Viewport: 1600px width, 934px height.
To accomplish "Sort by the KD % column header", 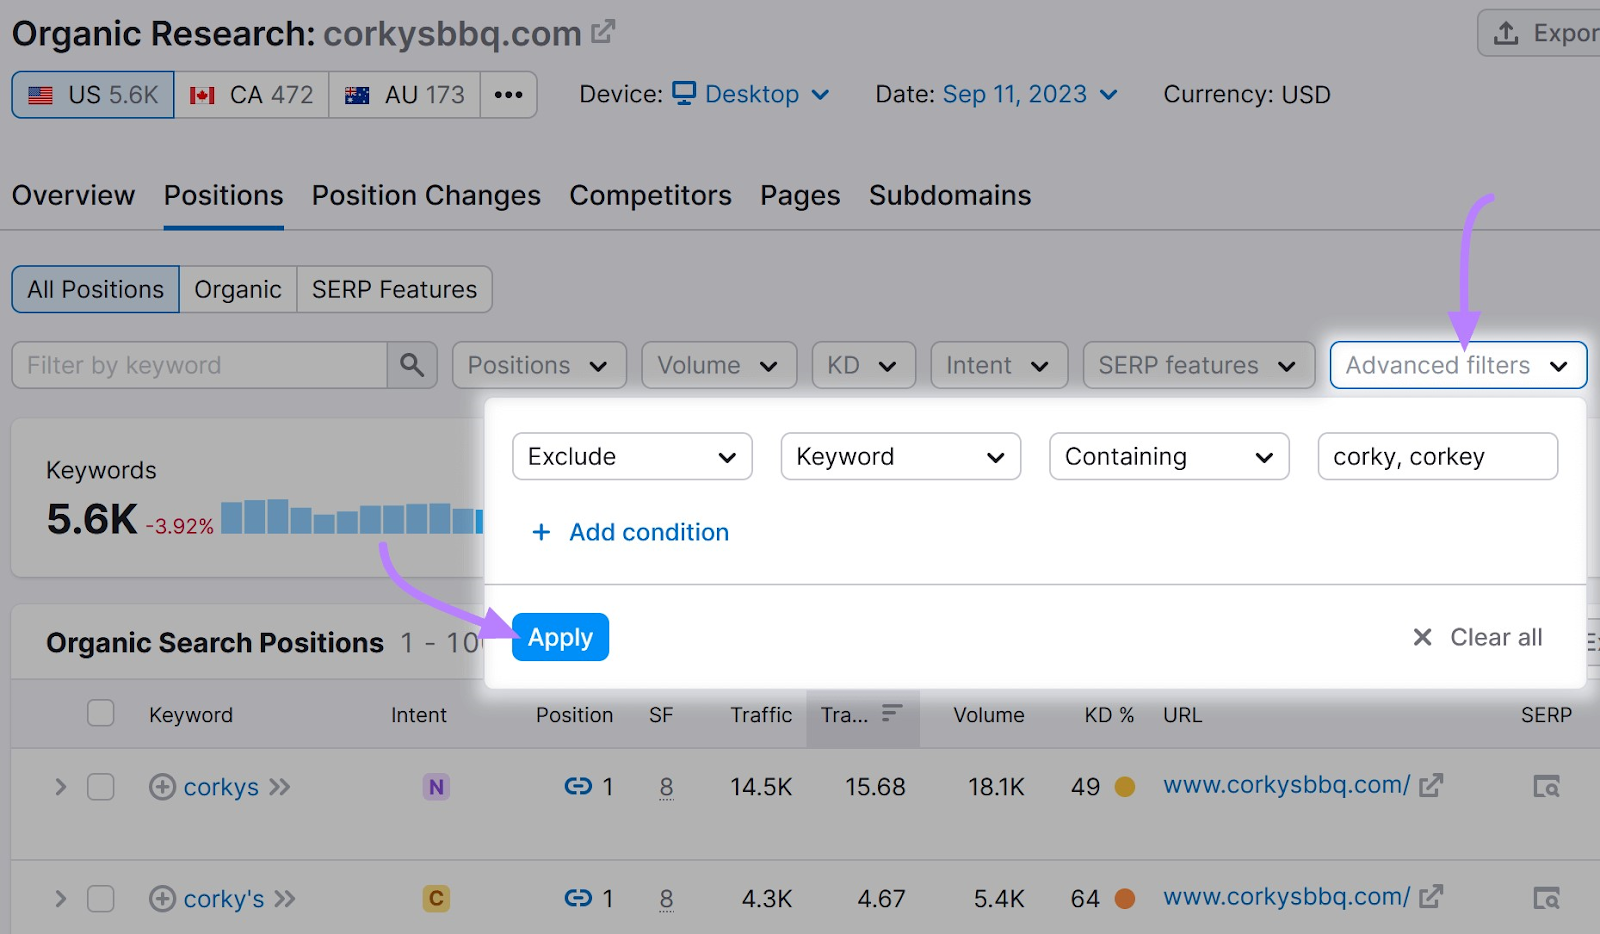I will [x=1109, y=715].
